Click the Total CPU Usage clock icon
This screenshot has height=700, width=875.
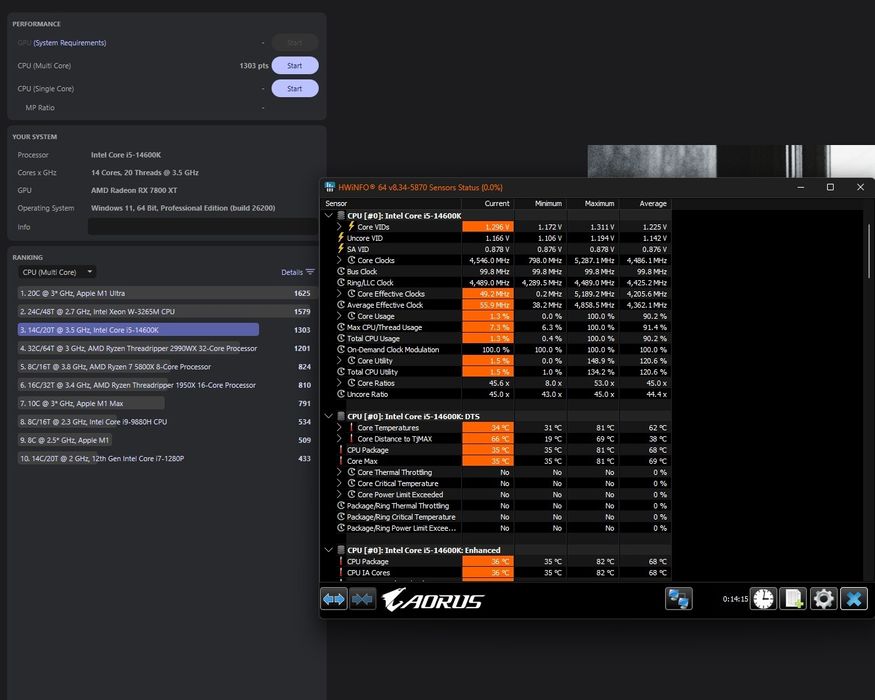tap(341, 338)
